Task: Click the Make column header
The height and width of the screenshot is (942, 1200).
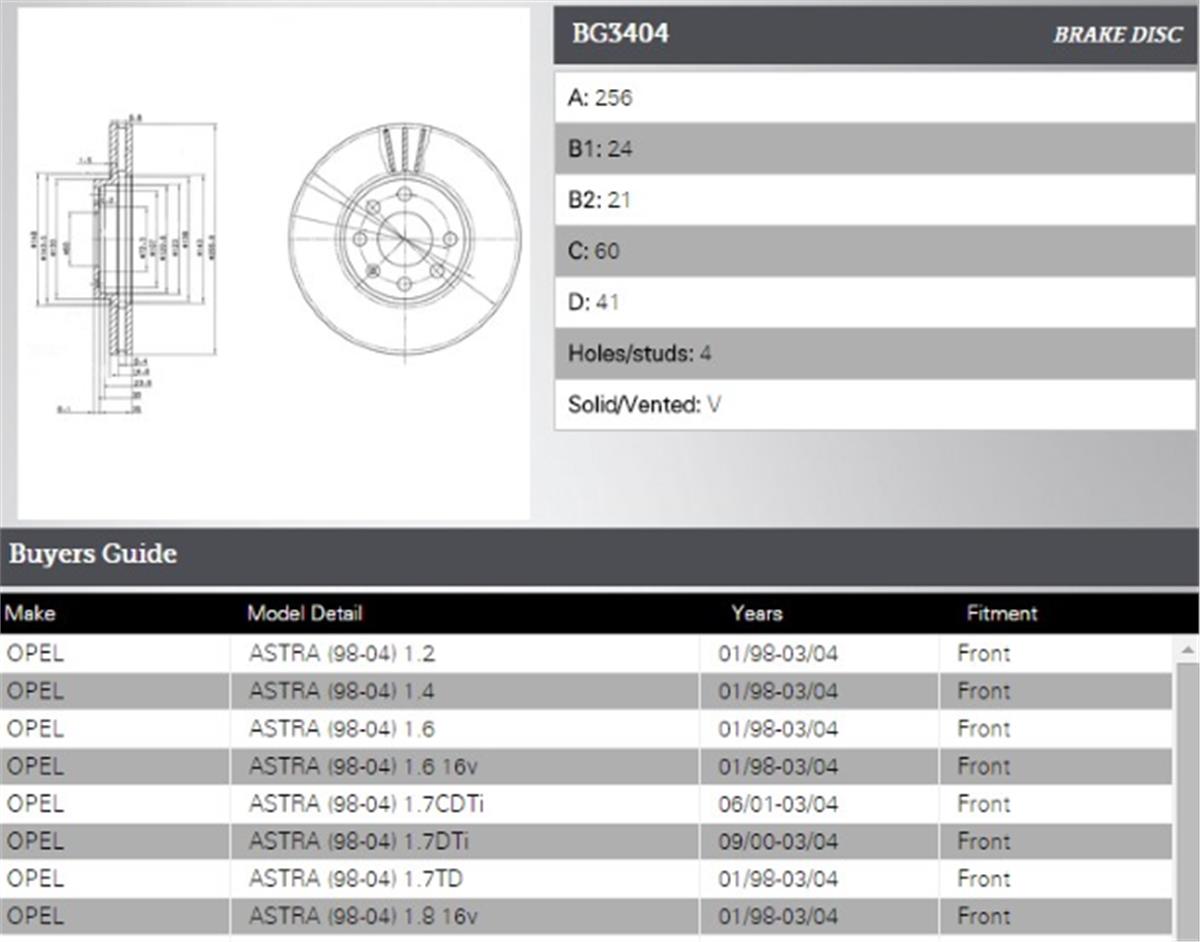Action: click(x=31, y=613)
